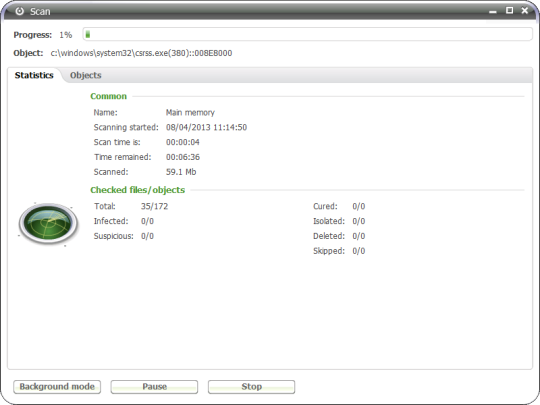Click the scan progress bar
Viewport: 540px width, 405px height.
pyautogui.click(x=308, y=34)
